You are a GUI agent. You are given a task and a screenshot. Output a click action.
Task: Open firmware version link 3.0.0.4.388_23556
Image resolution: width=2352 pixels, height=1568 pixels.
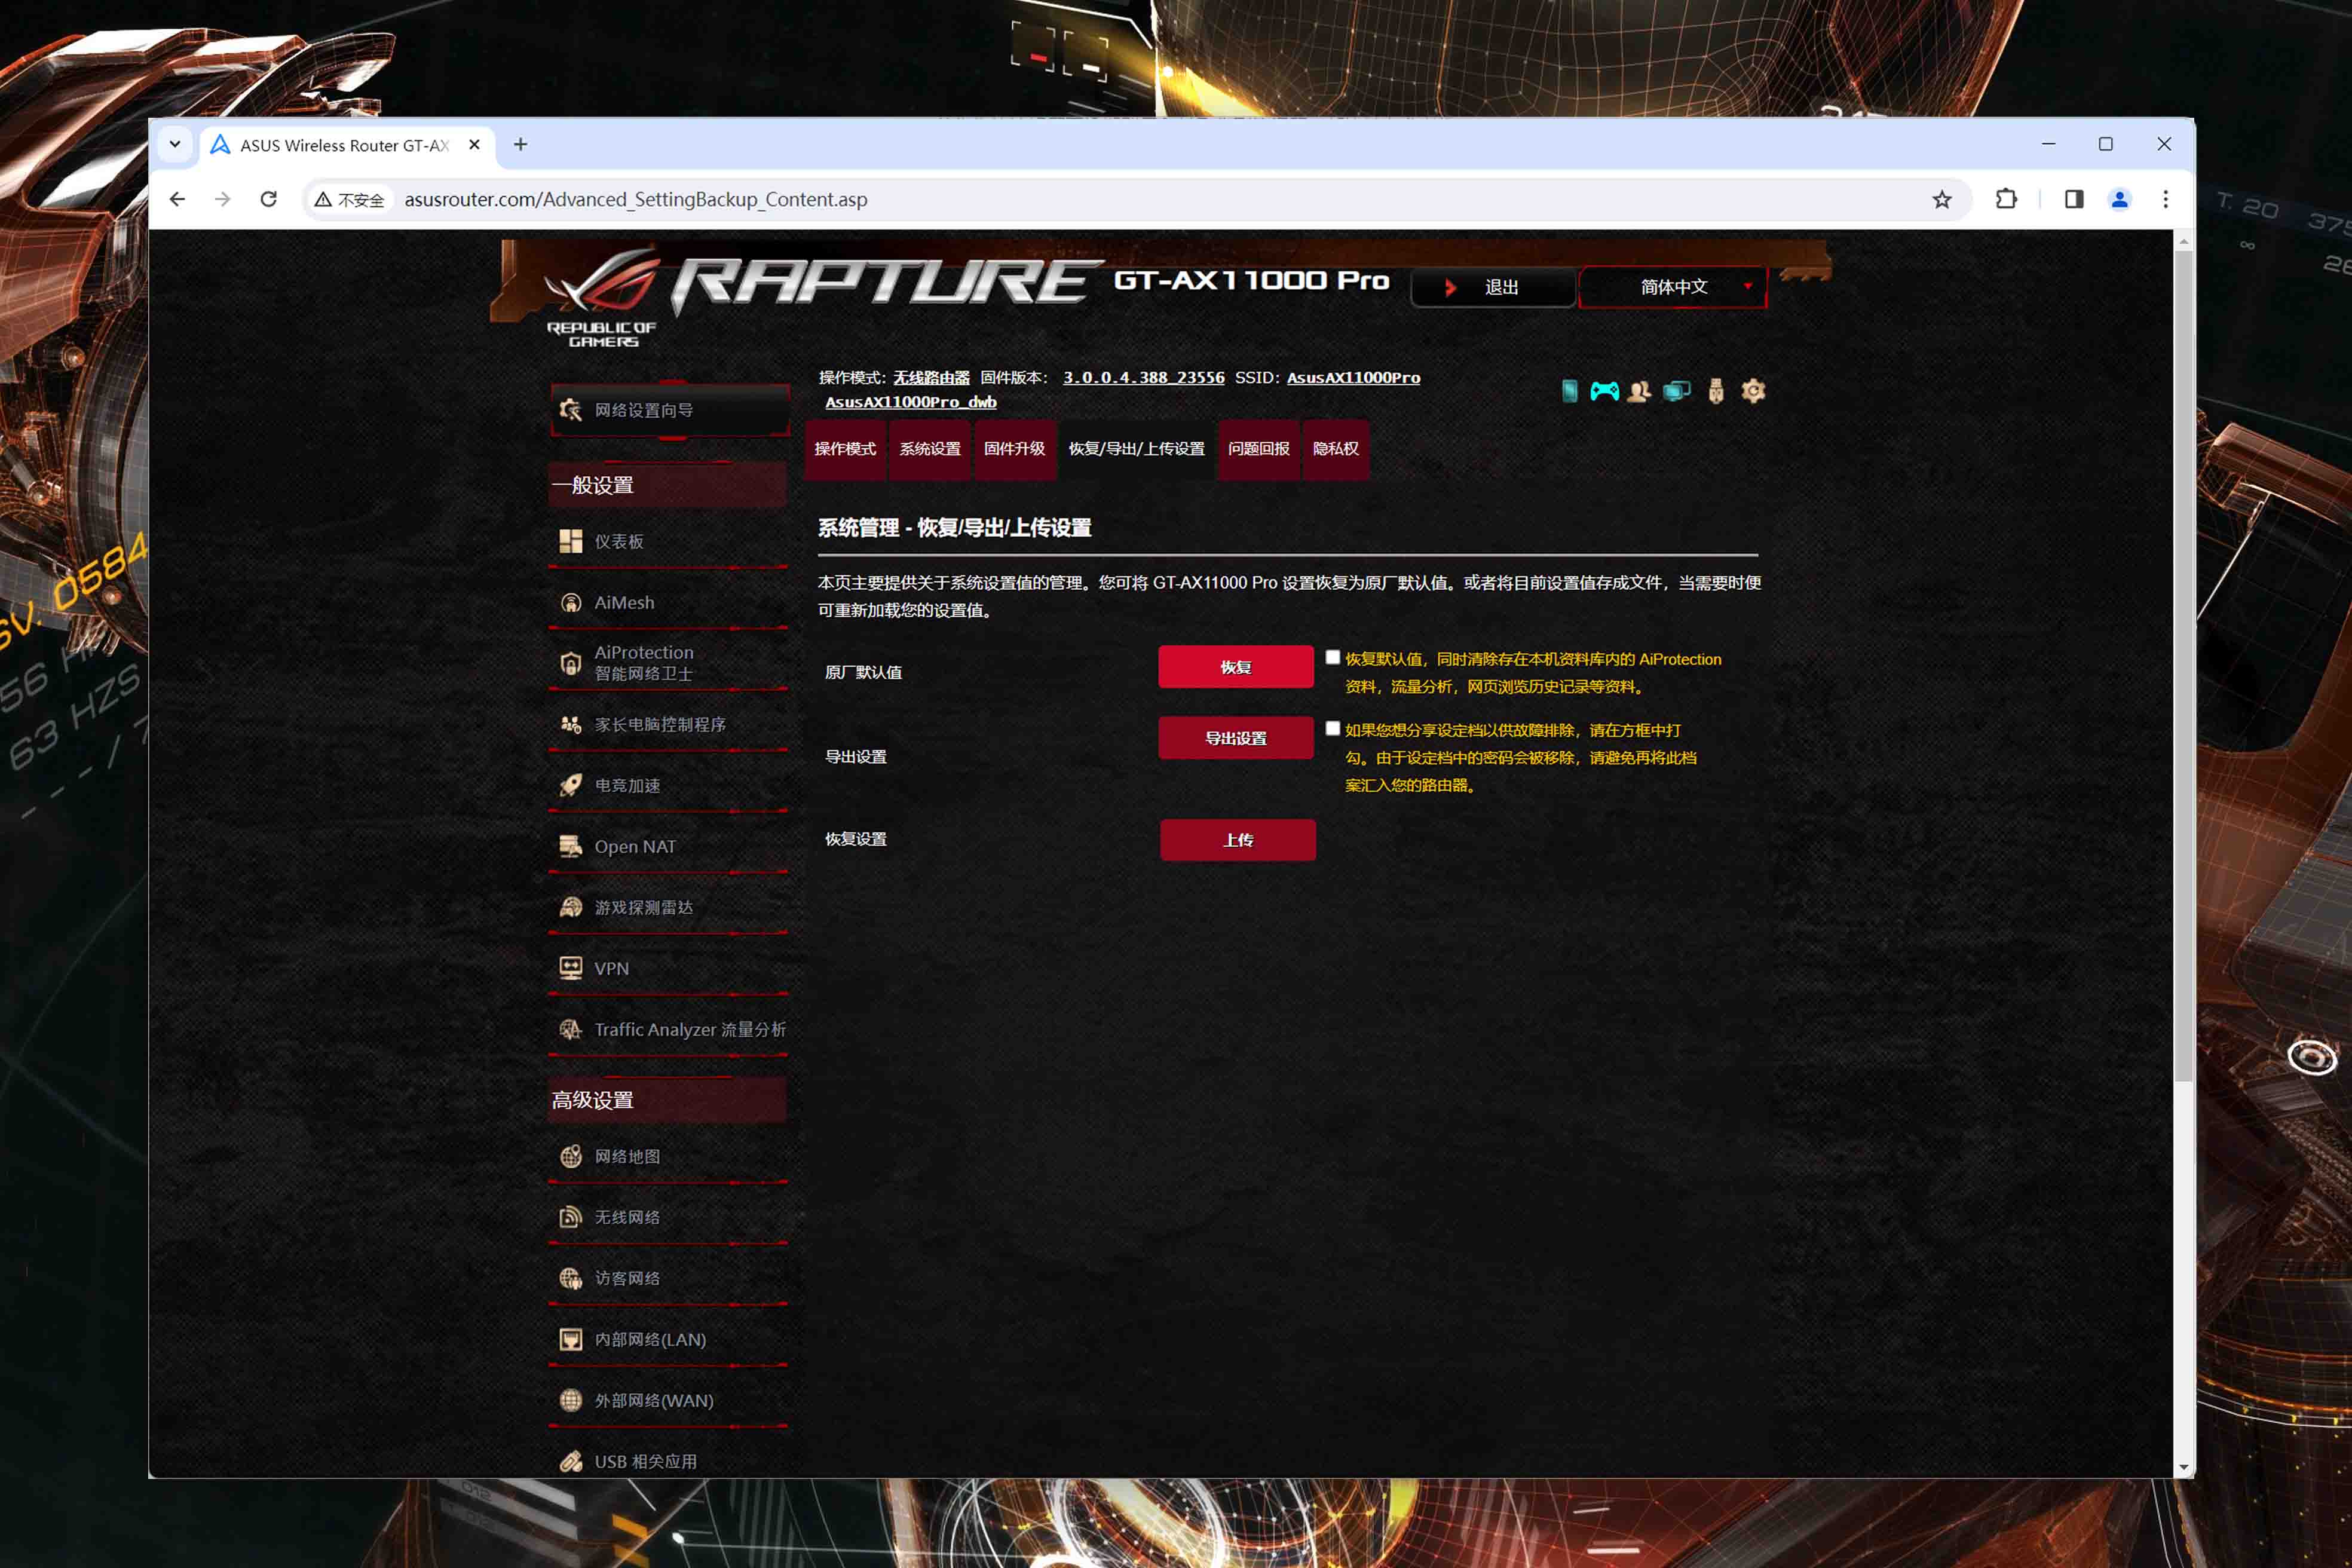click(1143, 378)
